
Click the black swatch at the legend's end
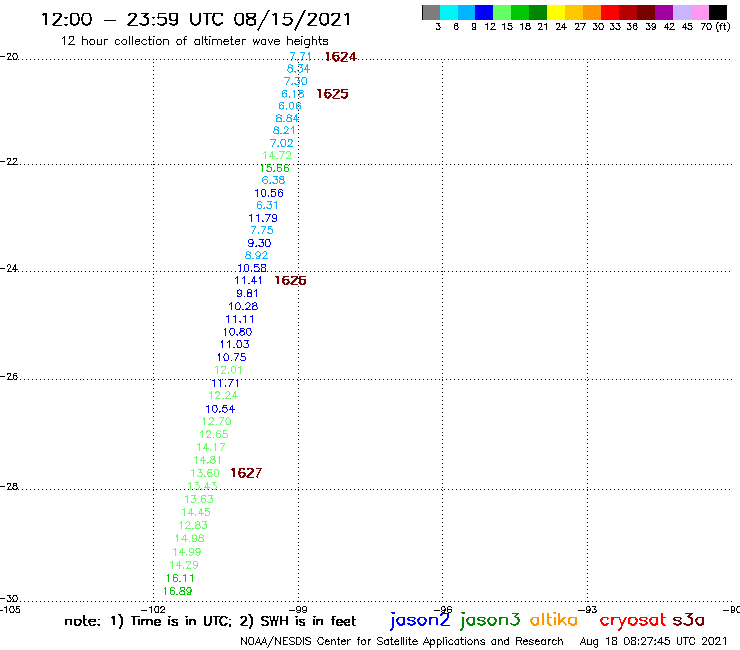coord(718,12)
